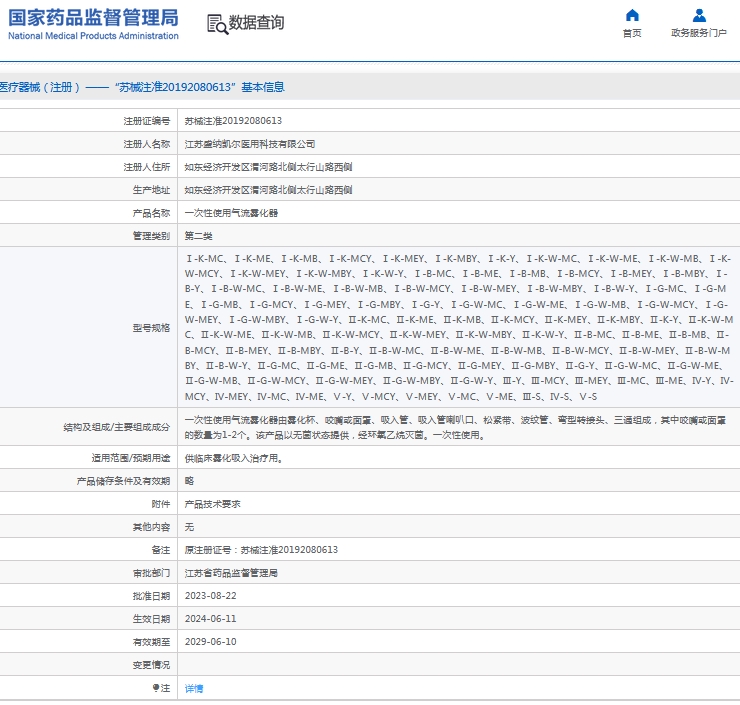Open the 政务服务门户 user icon

[x=699, y=16]
